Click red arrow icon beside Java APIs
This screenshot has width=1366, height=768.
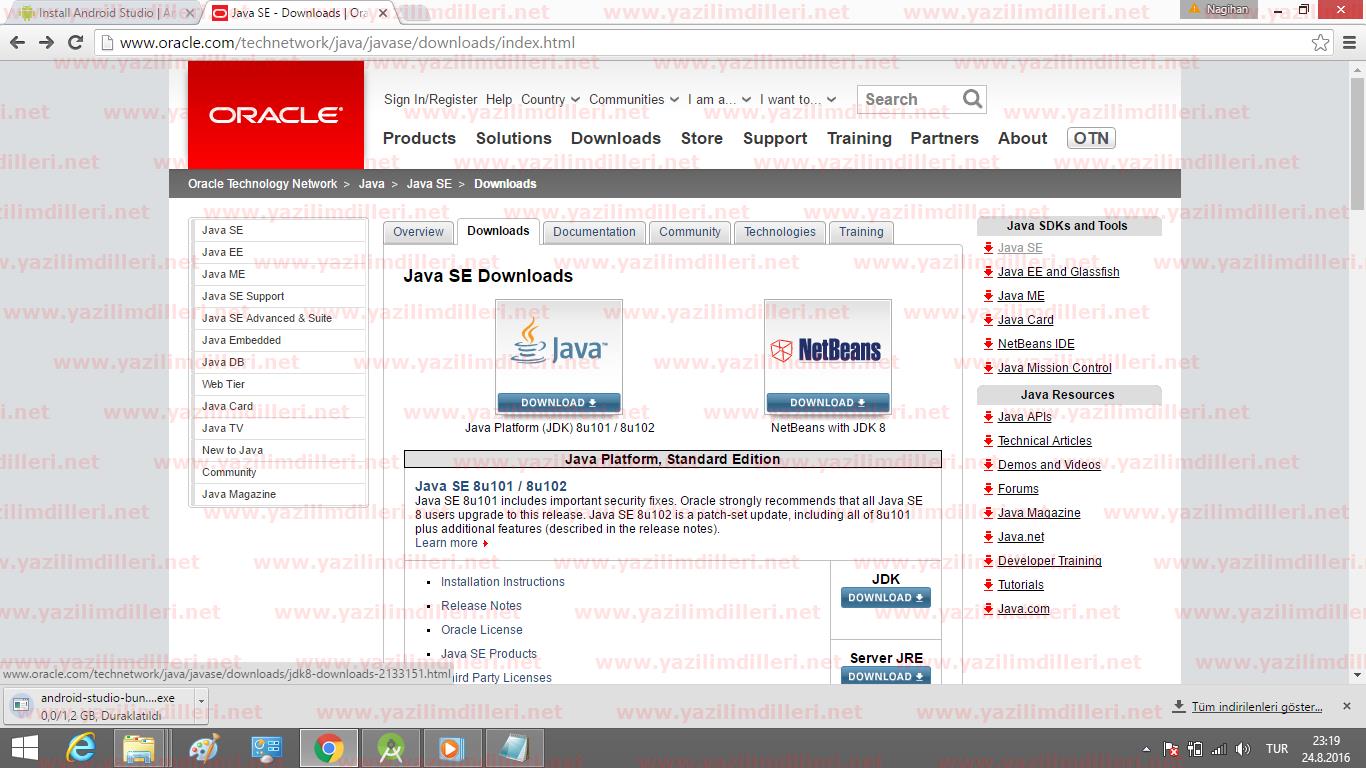[988, 417]
